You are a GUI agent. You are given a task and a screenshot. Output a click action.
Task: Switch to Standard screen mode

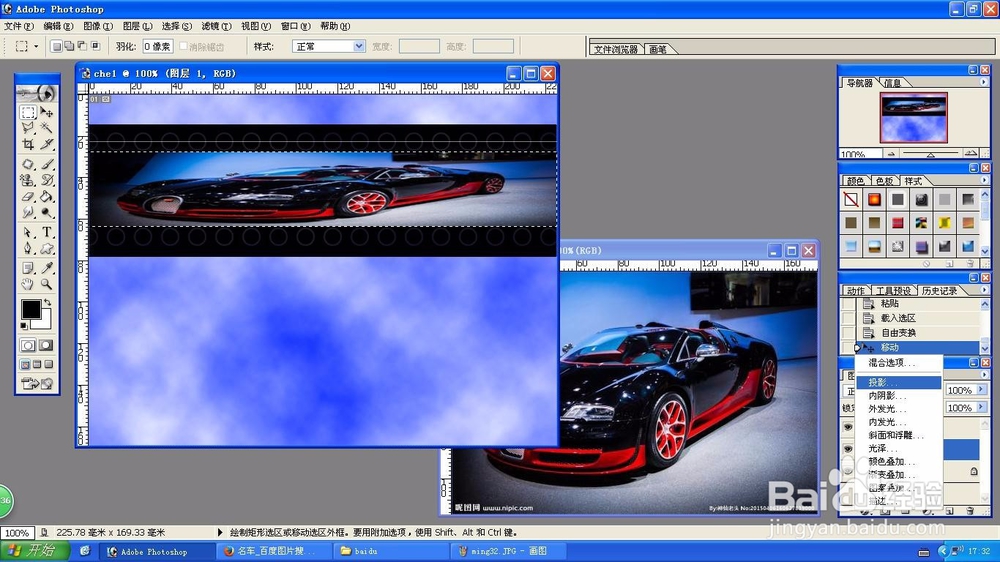[x=25, y=364]
